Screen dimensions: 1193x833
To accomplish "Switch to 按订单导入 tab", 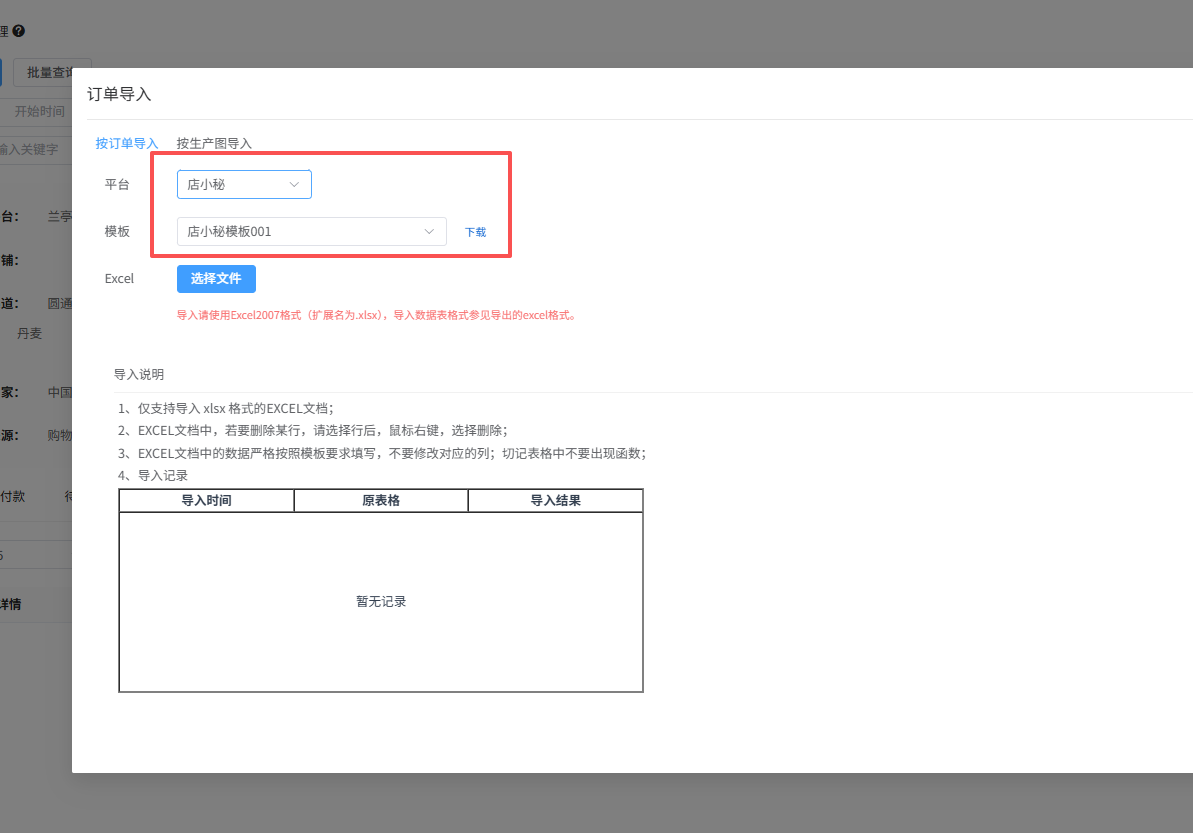I will [x=126, y=143].
